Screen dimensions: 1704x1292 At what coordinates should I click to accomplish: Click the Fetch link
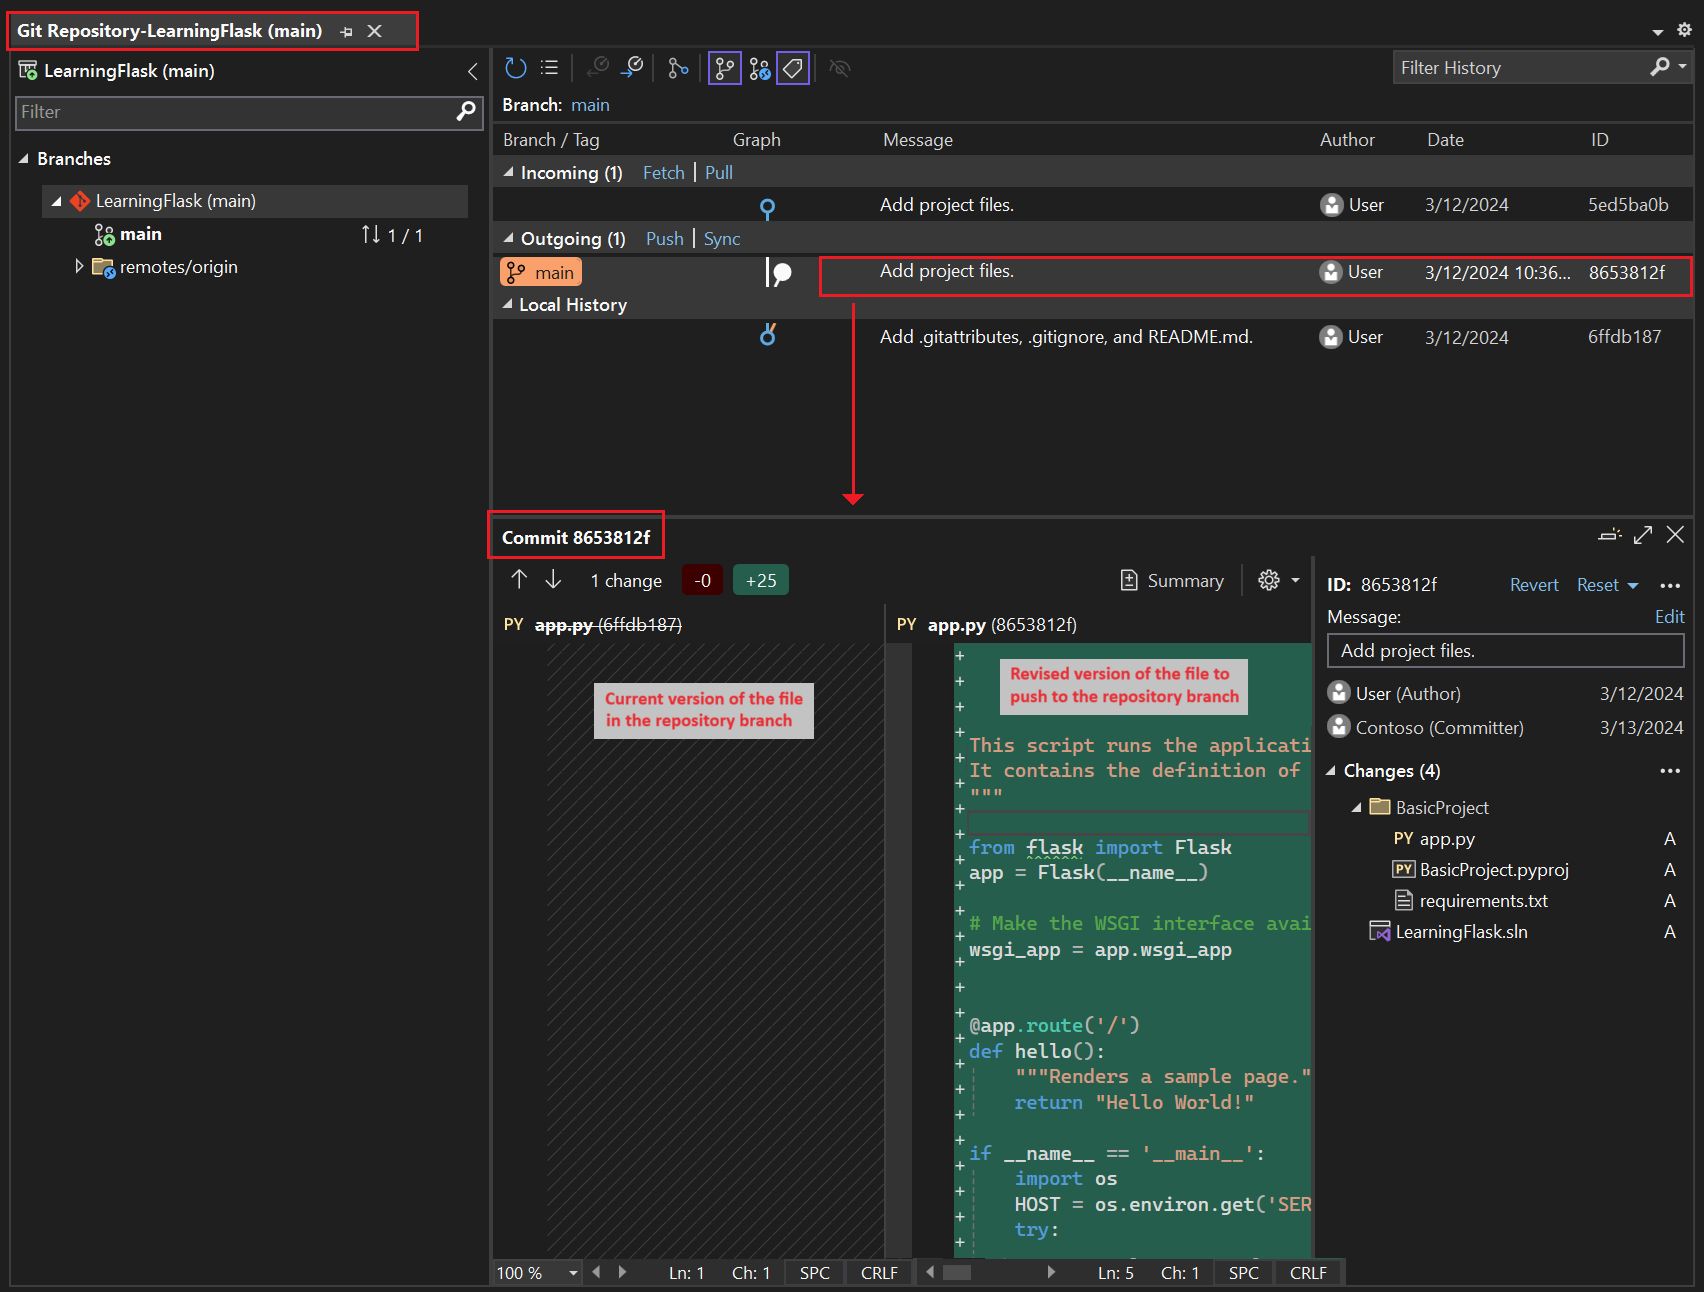(x=663, y=173)
